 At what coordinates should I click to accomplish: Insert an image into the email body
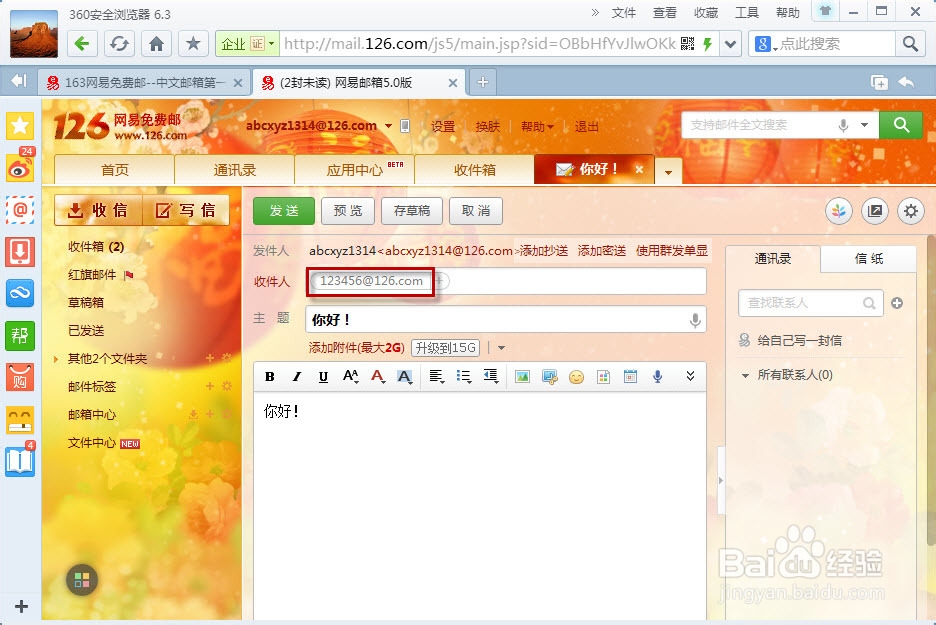521,377
